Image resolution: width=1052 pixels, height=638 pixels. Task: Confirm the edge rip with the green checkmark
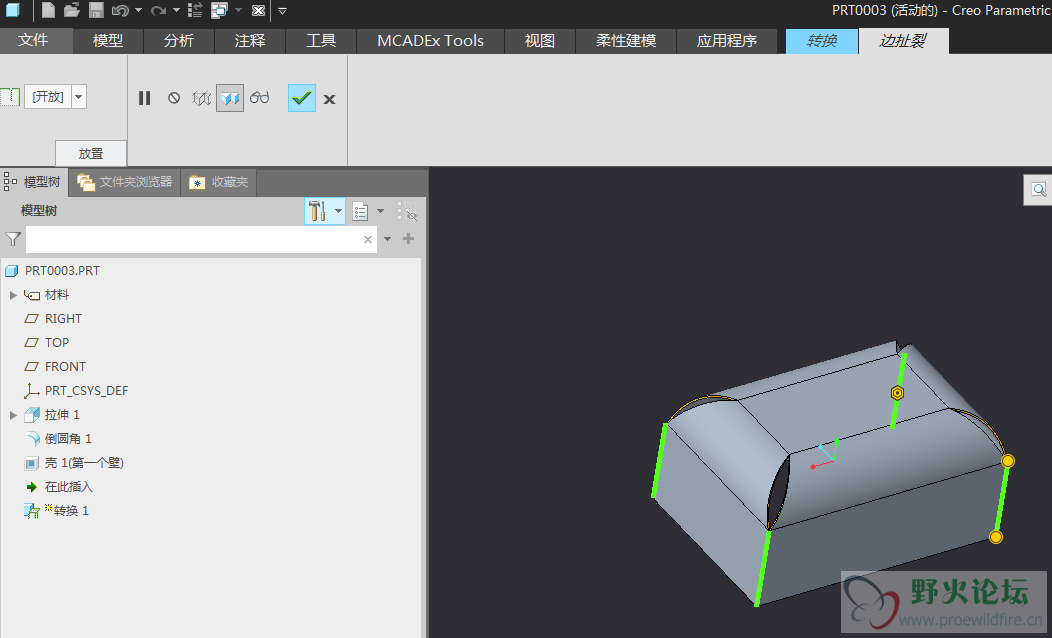point(301,98)
